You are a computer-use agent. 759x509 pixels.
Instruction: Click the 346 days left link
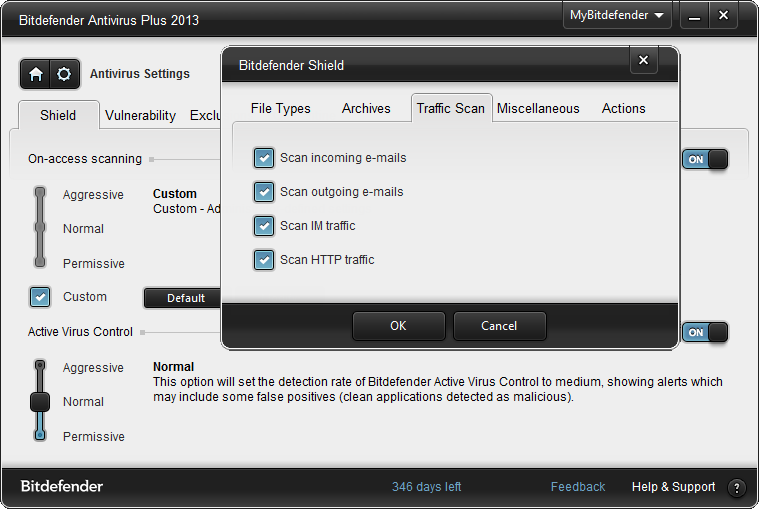tap(426, 487)
